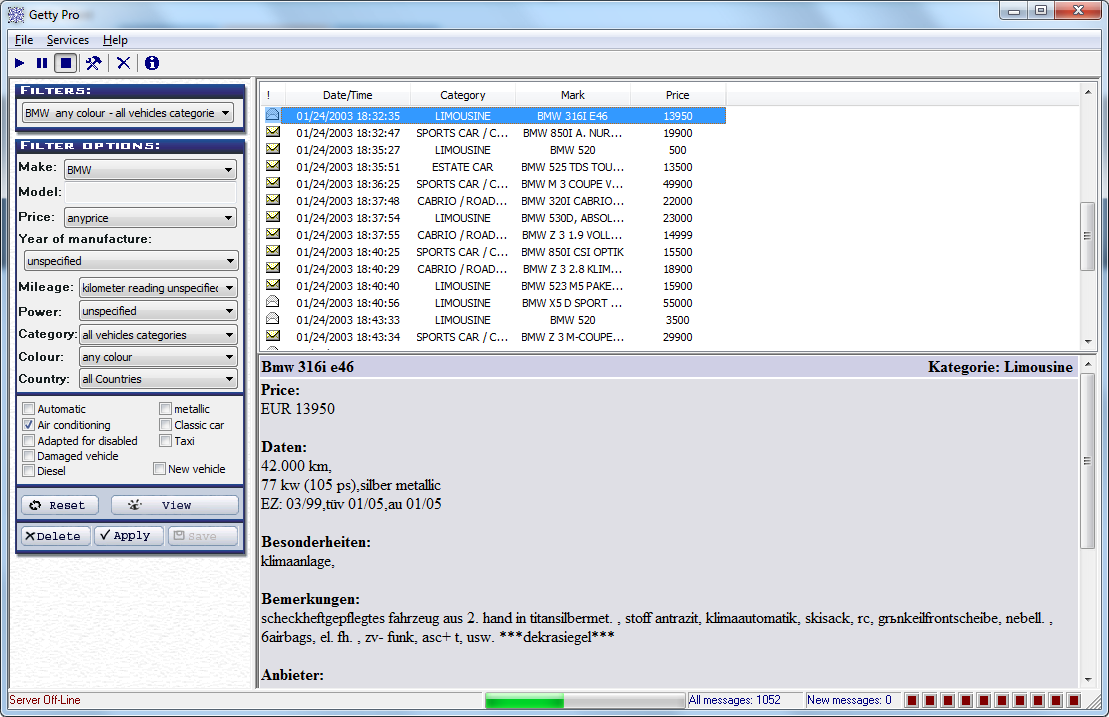Open the Filters dropdown showing BMW any colour
1109x717 pixels.
[127, 113]
